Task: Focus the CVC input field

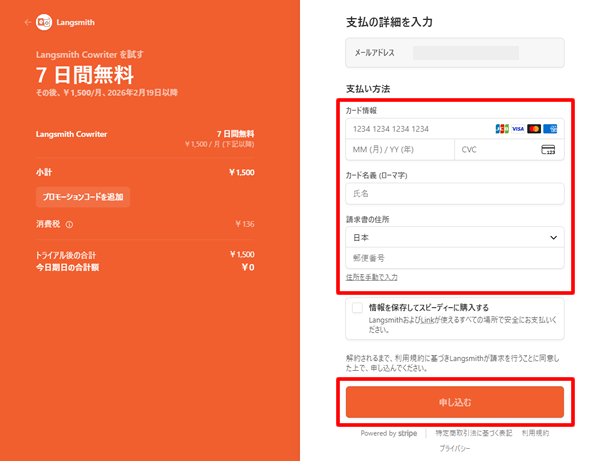Action: 509,150
